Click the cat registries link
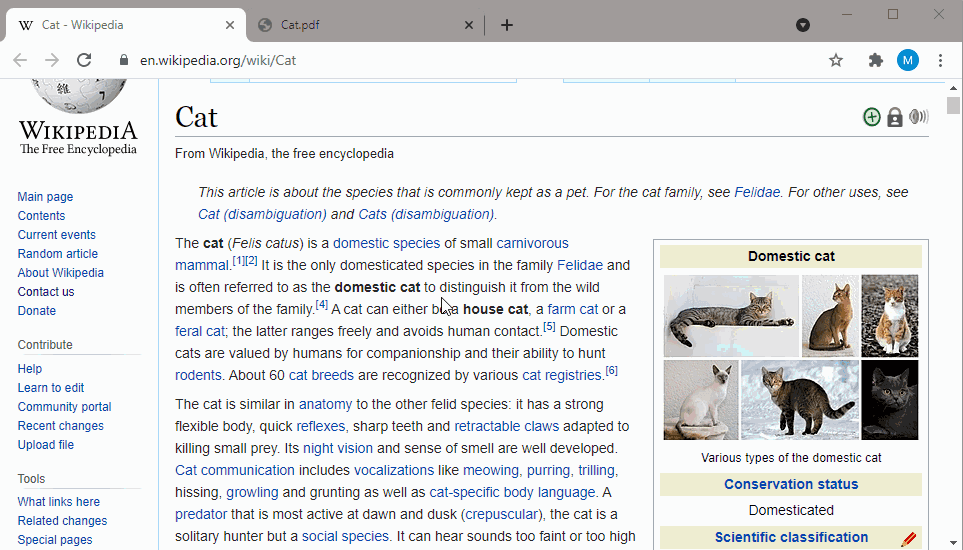 tap(561, 375)
